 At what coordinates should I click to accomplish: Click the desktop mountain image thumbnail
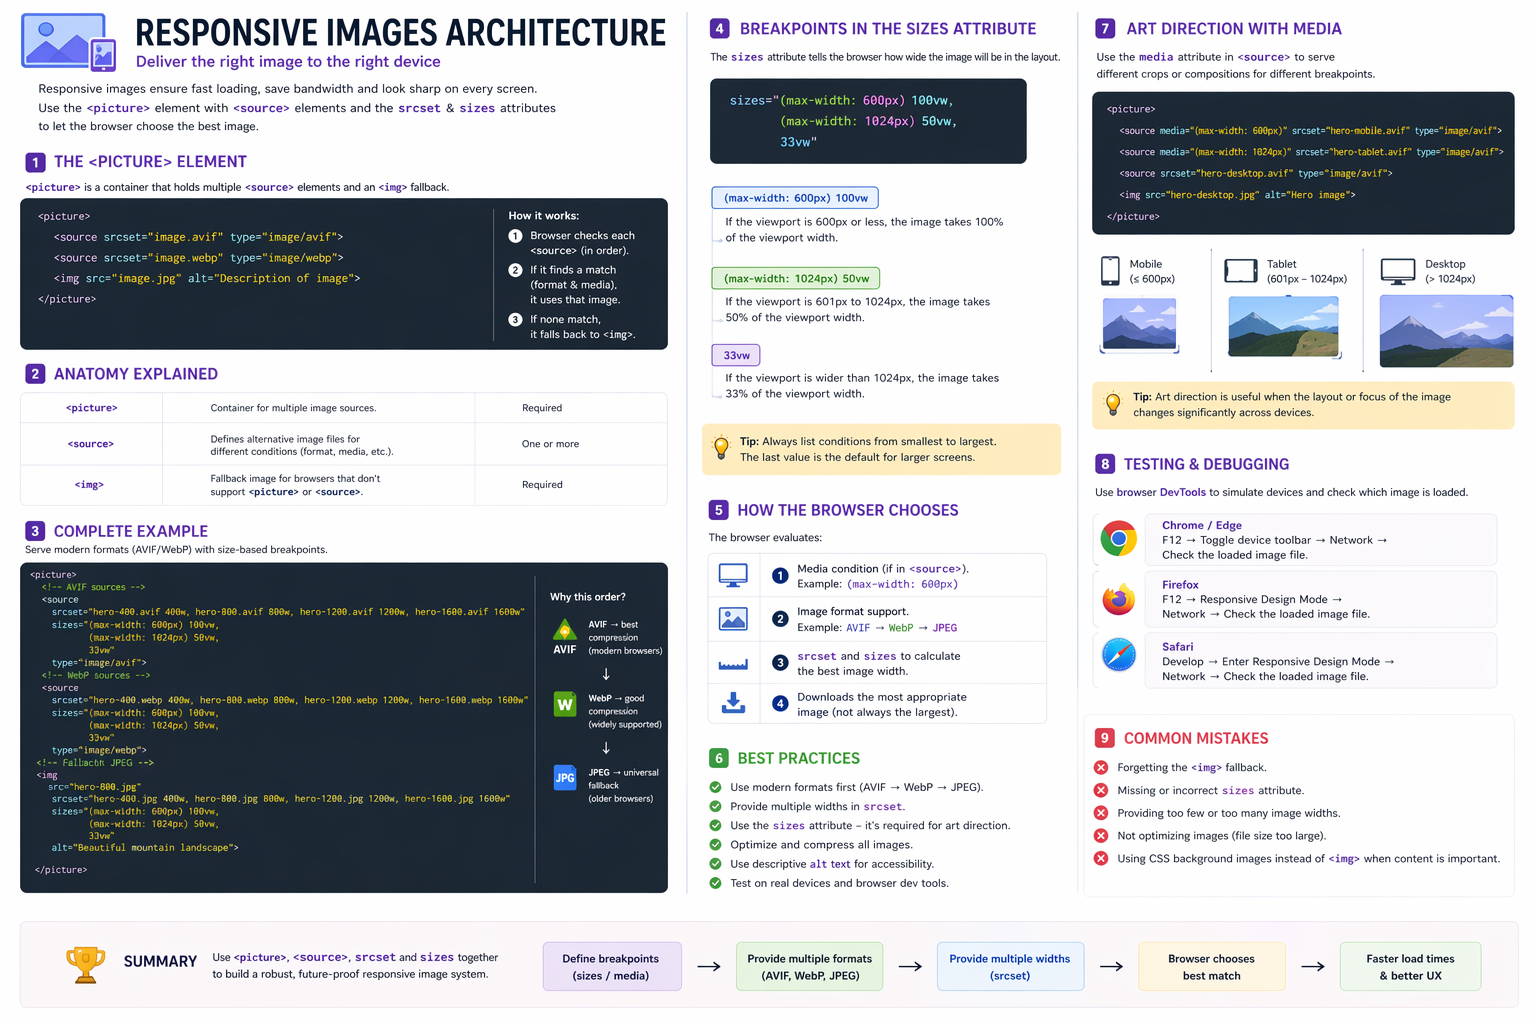click(x=1446, y=331)
